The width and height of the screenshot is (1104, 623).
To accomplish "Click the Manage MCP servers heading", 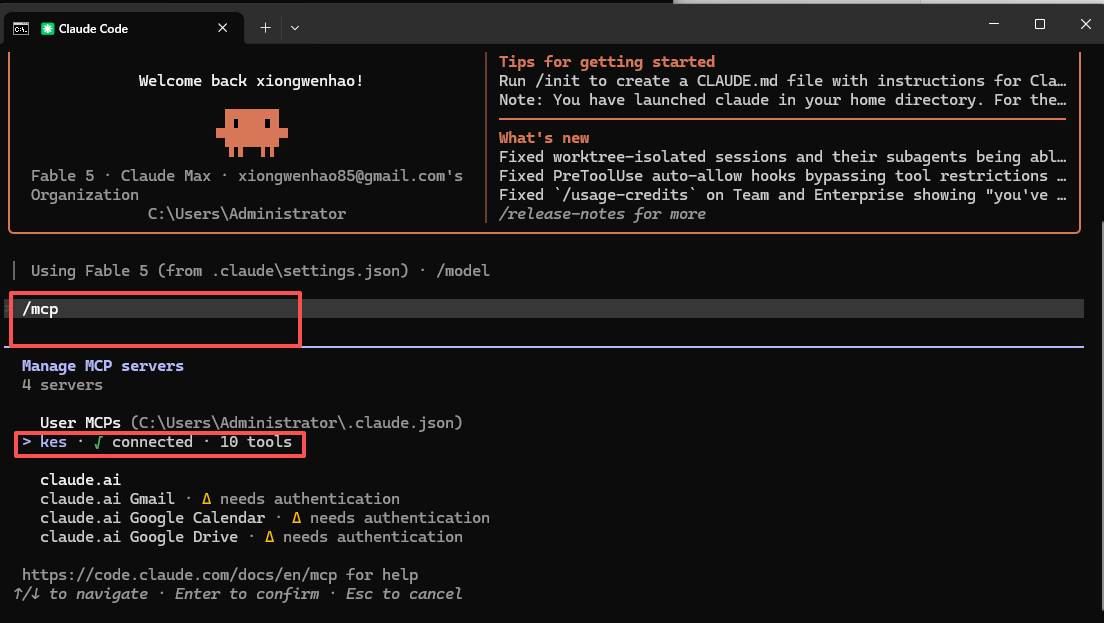I will (103, 366).
